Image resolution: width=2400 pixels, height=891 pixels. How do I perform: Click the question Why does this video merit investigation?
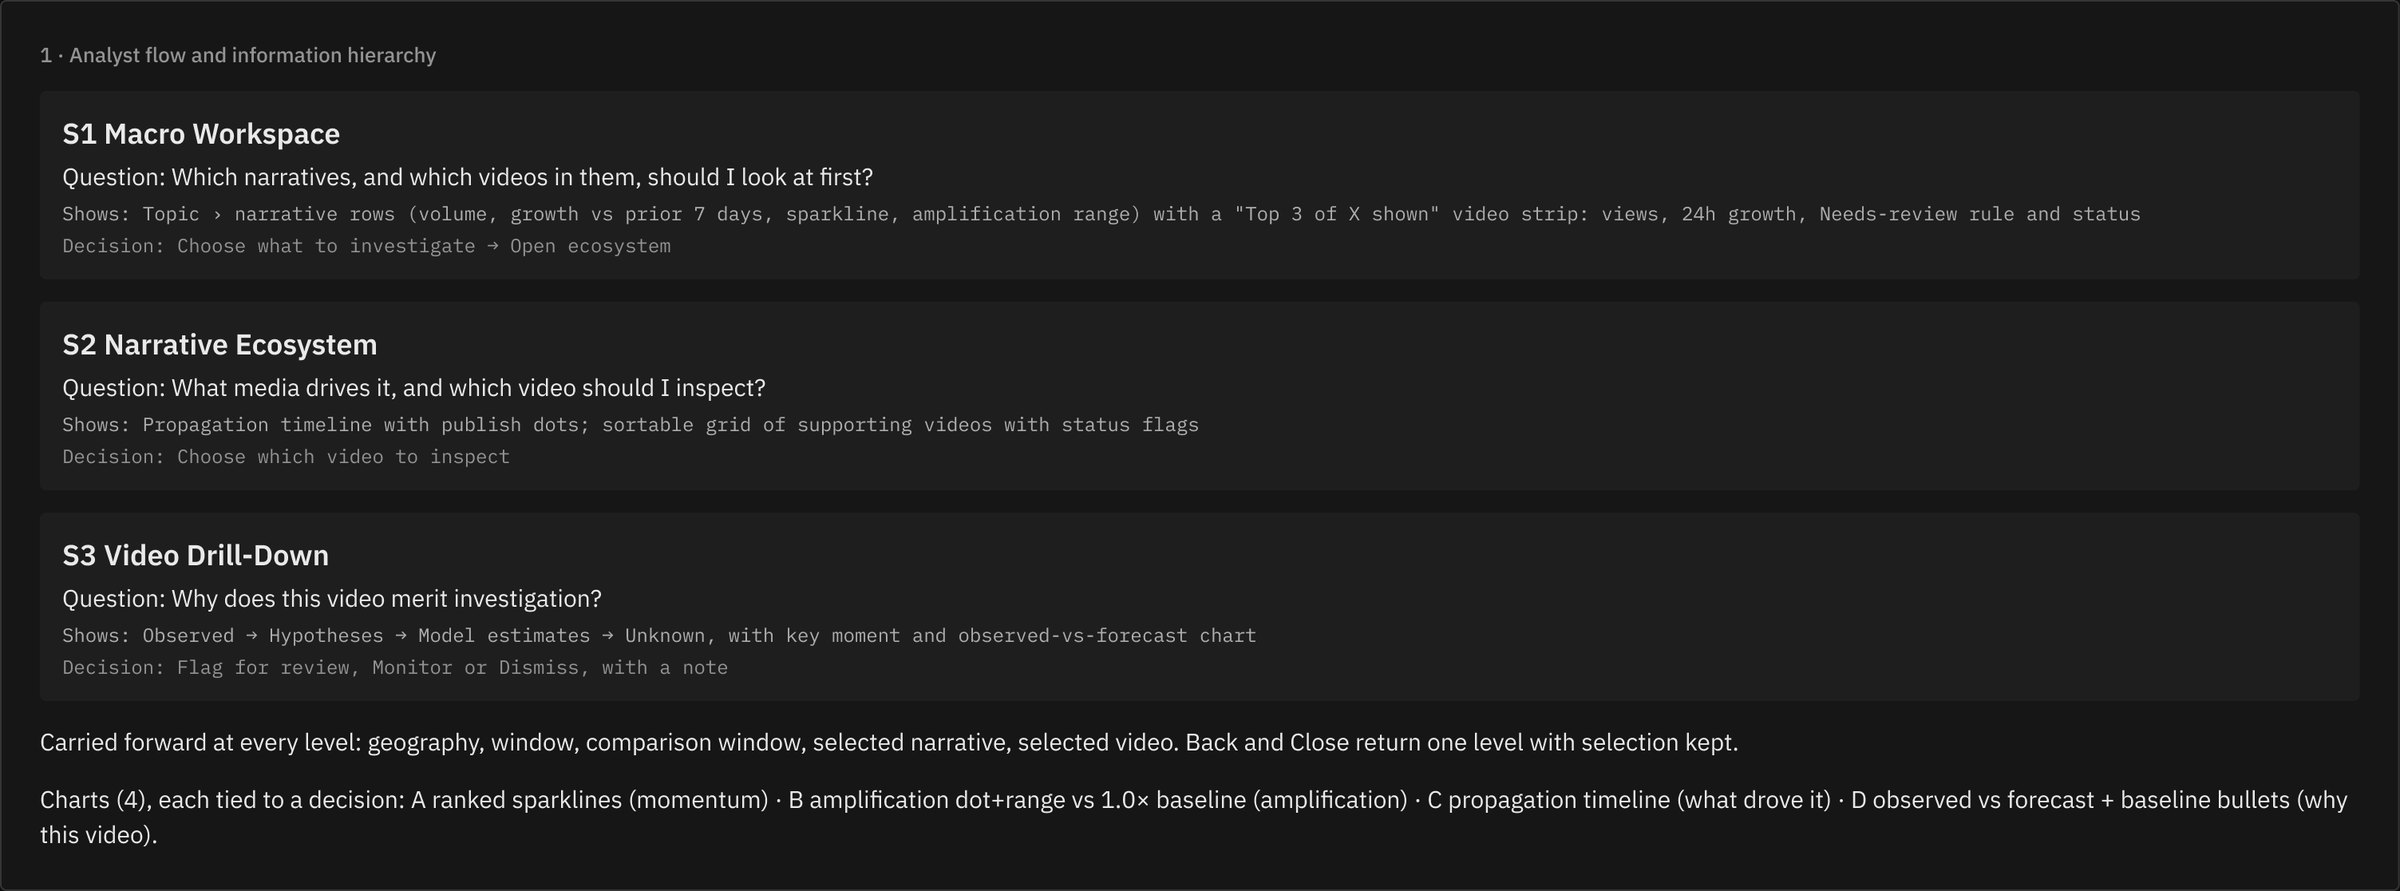pyautogui.click(x=332, y=599)
